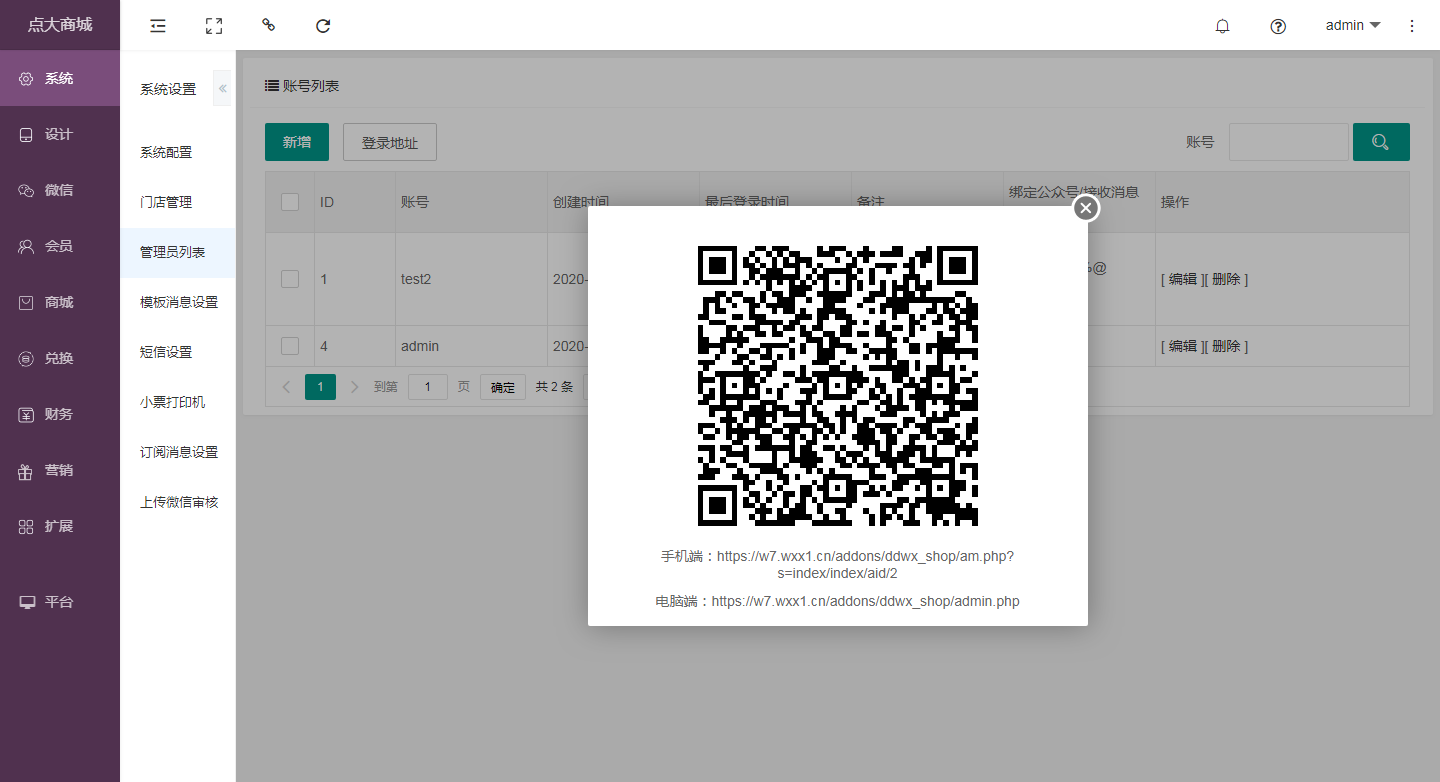
Task: Open the 商城 sidebar section
Action: click(60, 302)
